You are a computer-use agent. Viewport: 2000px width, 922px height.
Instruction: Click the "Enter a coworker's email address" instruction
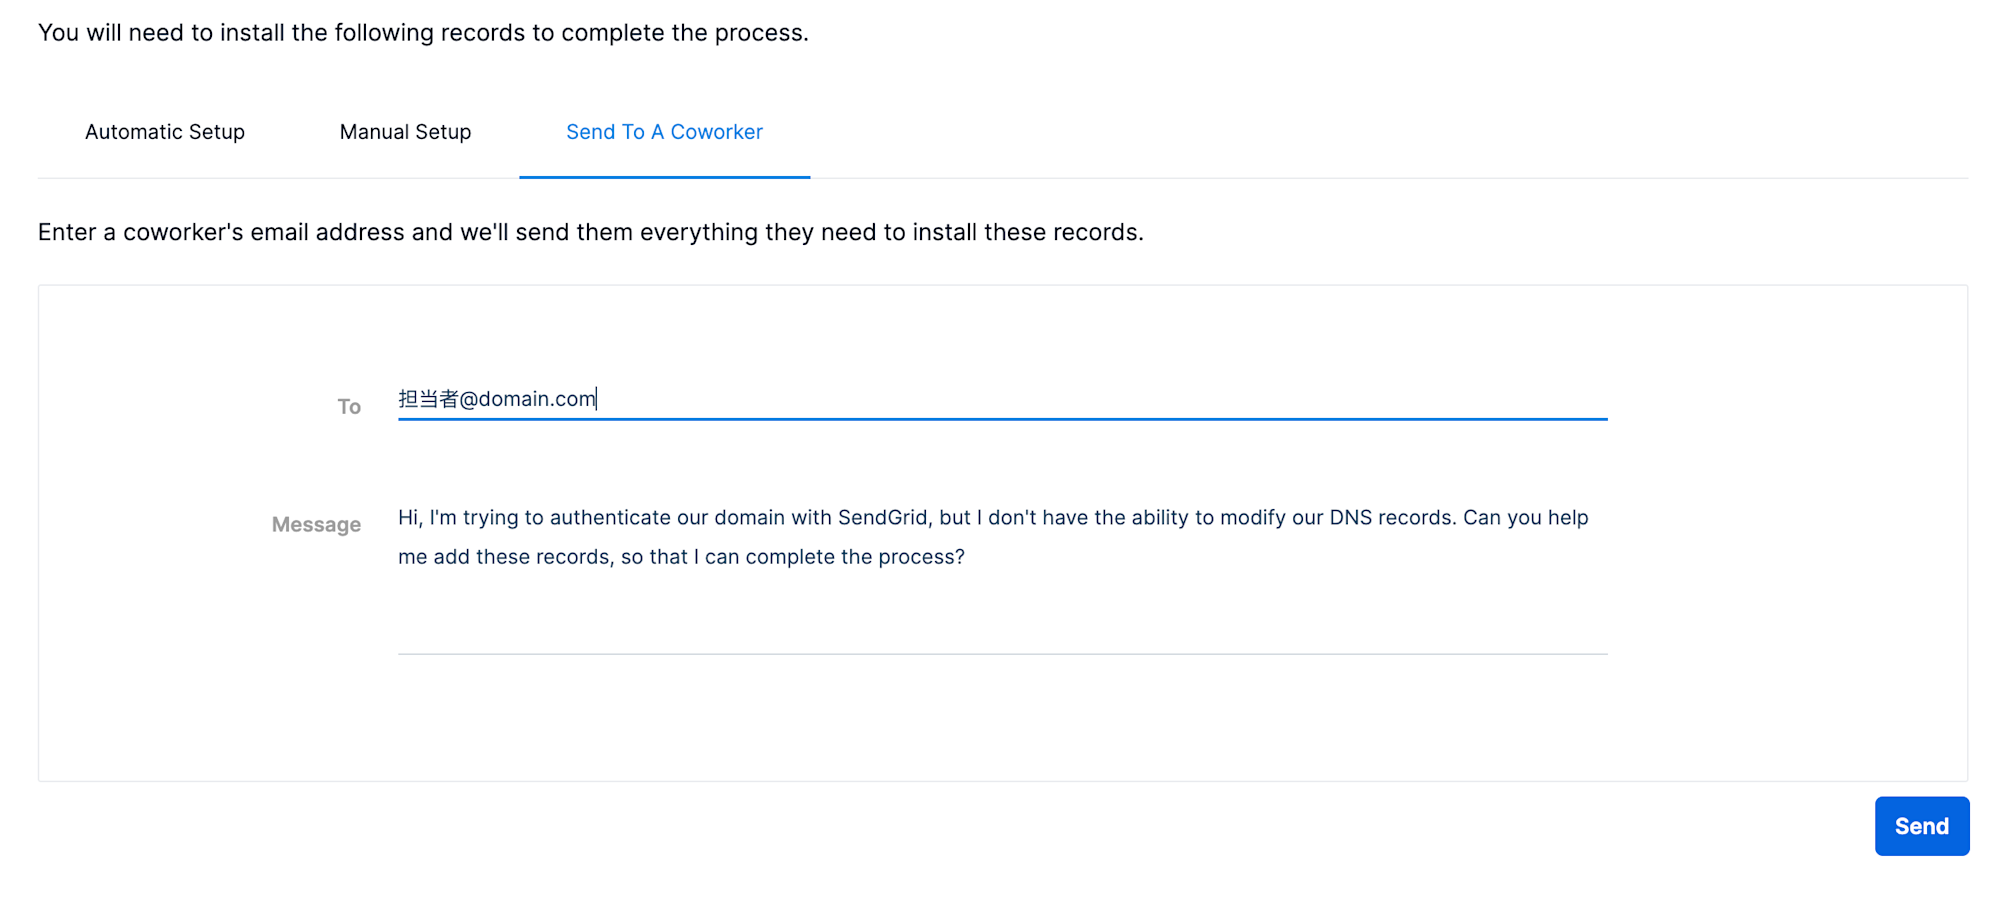point(590,232)
